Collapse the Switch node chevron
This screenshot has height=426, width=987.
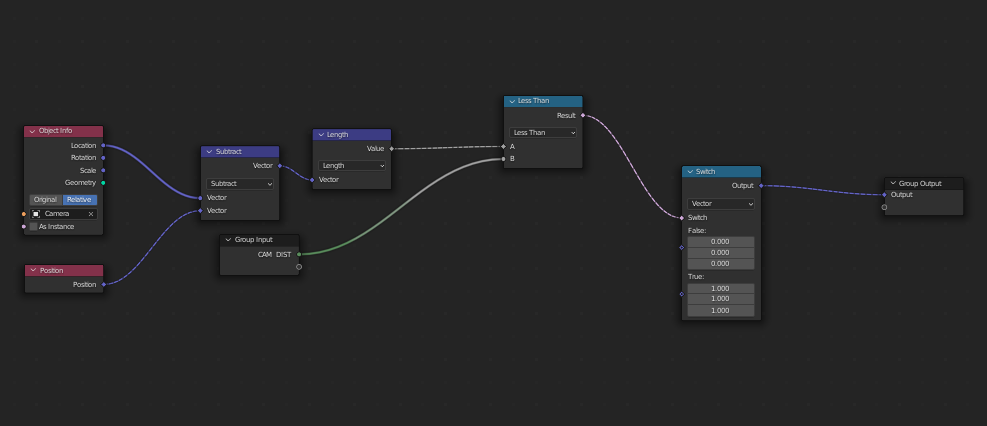coord(691,172)
